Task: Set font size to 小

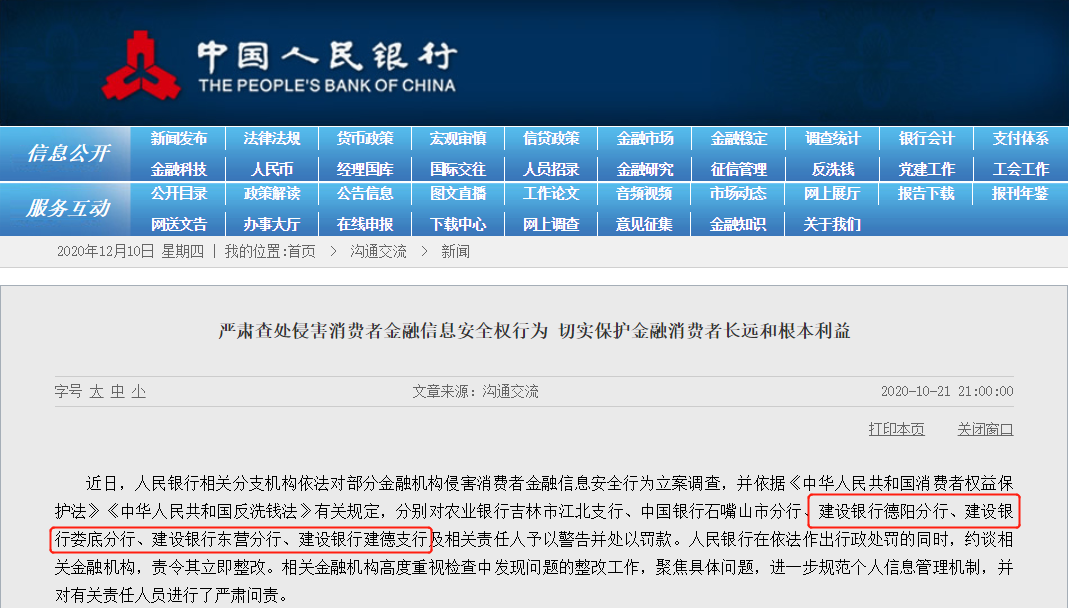Action: [139, 392]
